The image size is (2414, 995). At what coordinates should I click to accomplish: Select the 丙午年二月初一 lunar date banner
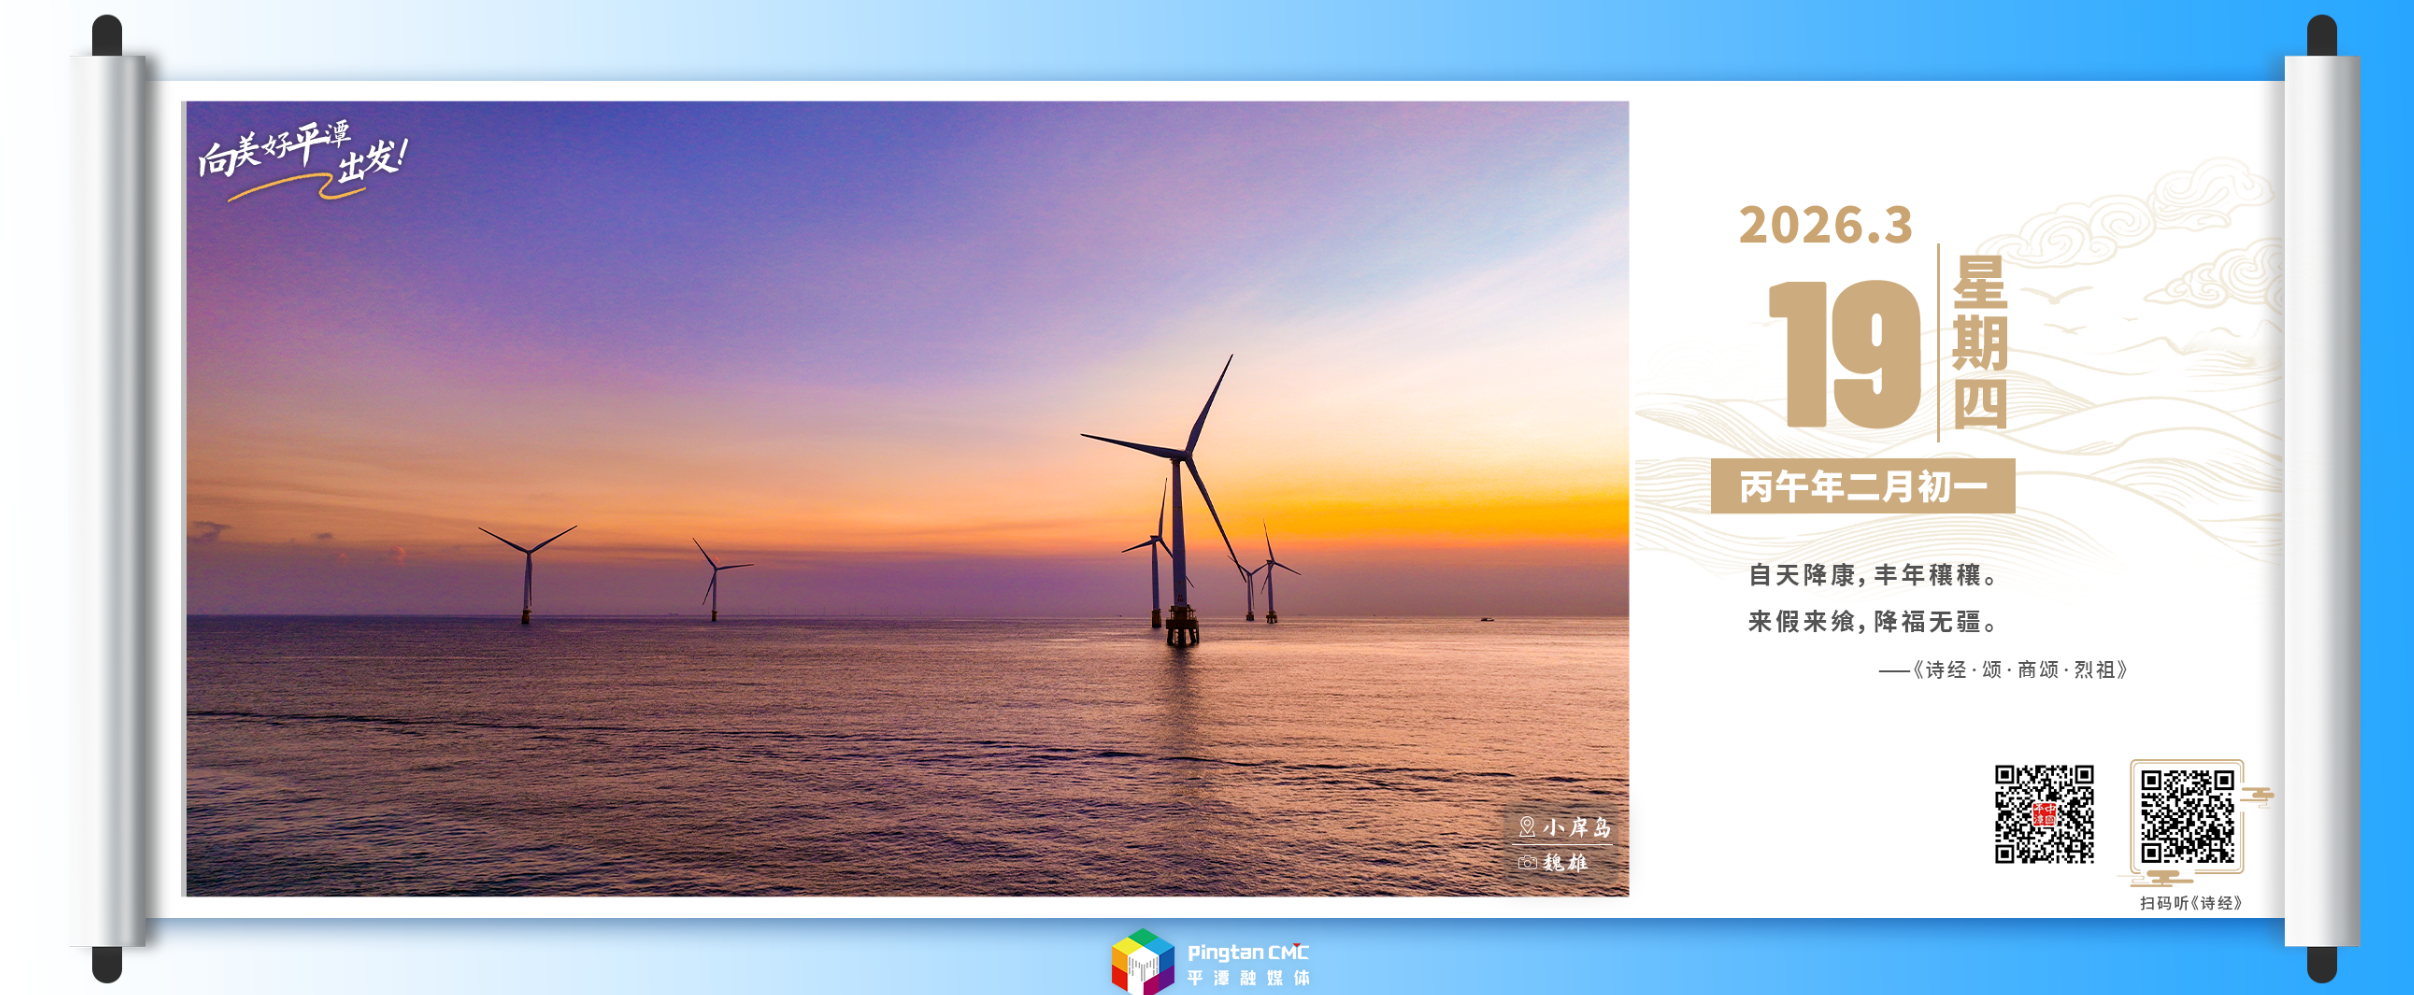(x=1862, y=487)
